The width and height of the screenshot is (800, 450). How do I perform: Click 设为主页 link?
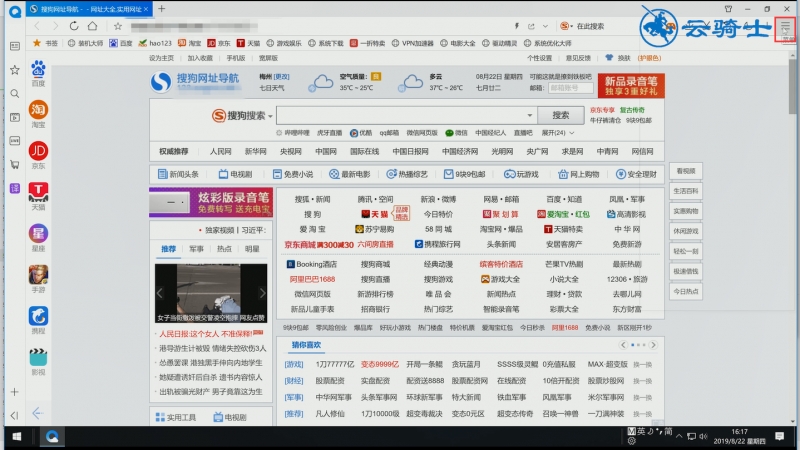point(161,58)
